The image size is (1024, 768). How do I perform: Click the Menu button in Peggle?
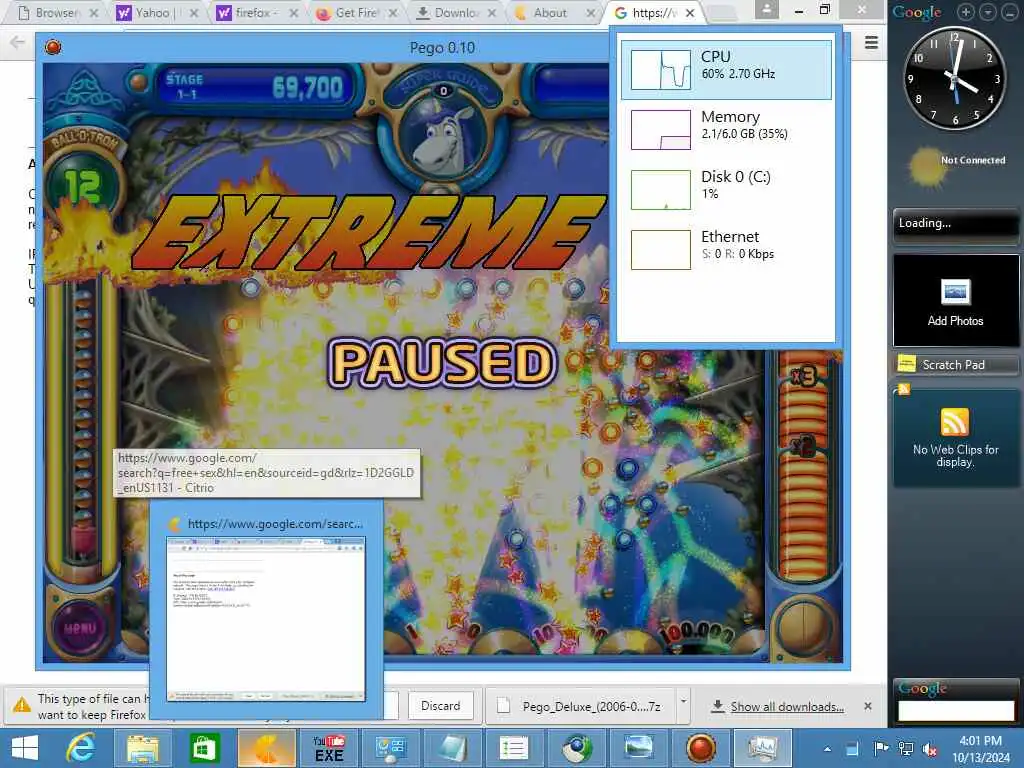tap(80, 628)
